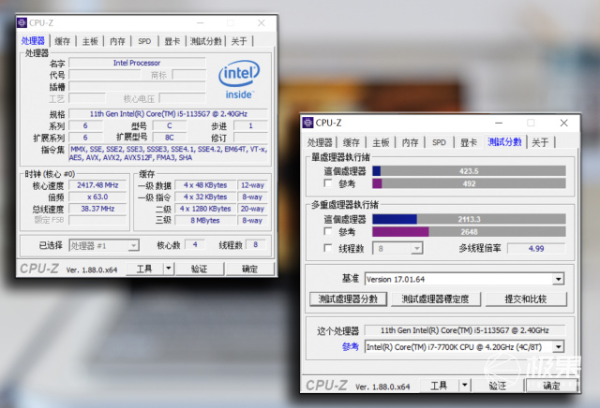Click 验证 button in right CPU-Z window

coord(497,385)
